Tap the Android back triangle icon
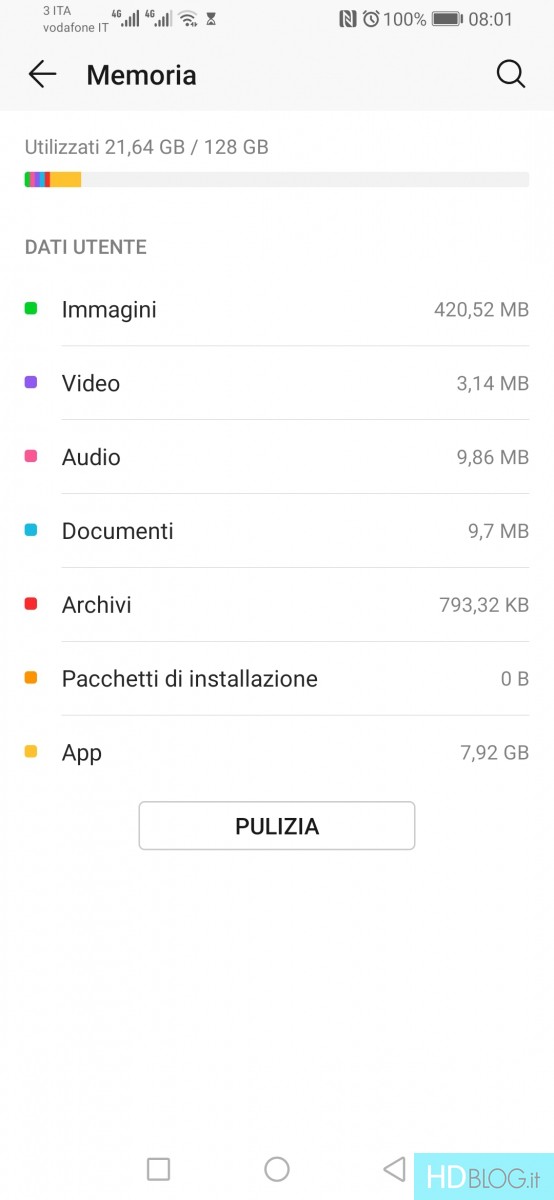The width and height of the screenshot is (554, 1200). click(x=395, y=1169)
